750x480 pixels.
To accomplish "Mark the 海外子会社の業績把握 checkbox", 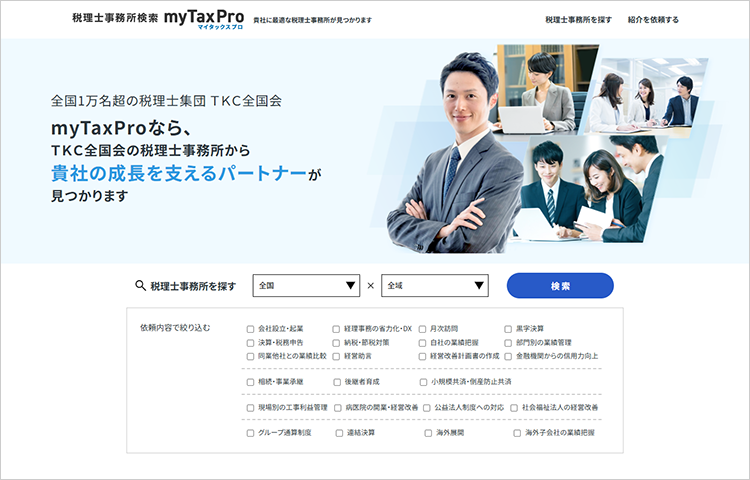I will [517, 433].
